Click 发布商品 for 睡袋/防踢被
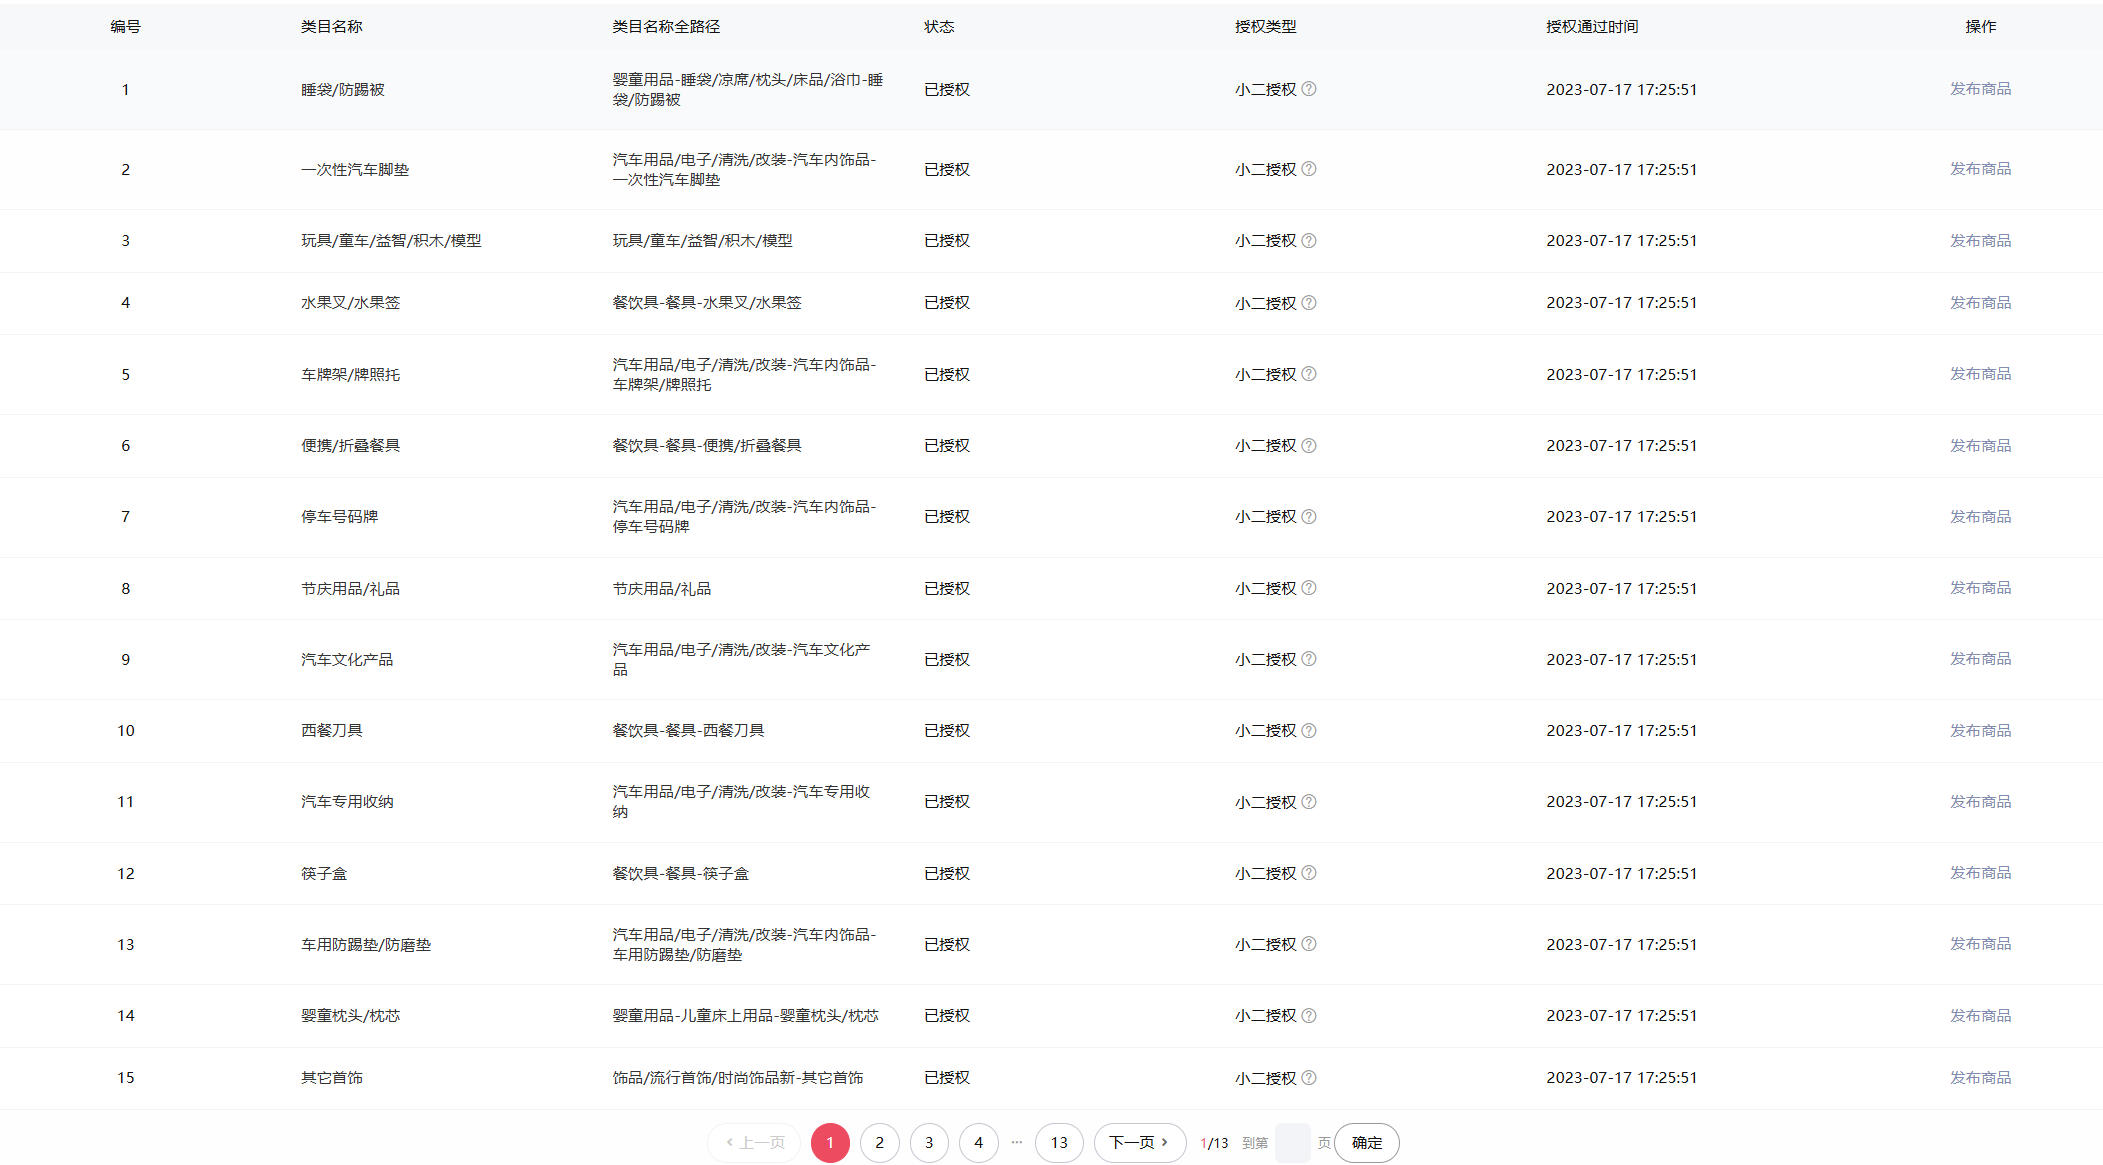 [1980, 89]
